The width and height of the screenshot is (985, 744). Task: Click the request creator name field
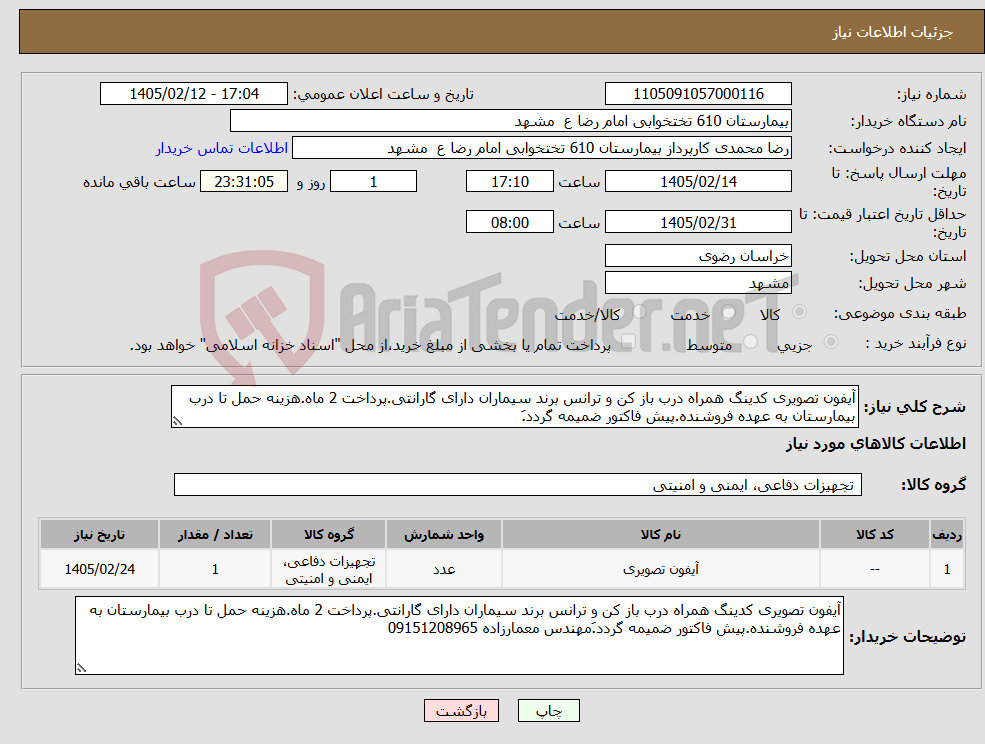pyautogui.click(x=541, y=148)
